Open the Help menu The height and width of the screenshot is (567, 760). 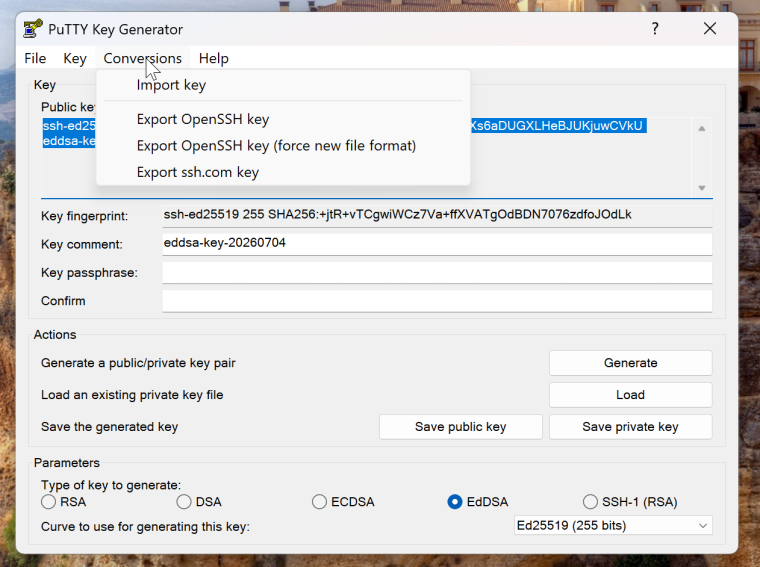pyautogui.click(x=214, y=58)
